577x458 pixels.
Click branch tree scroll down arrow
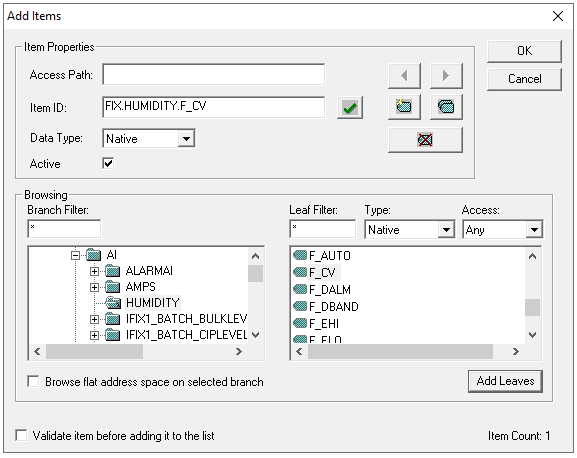tap(255, 335)
